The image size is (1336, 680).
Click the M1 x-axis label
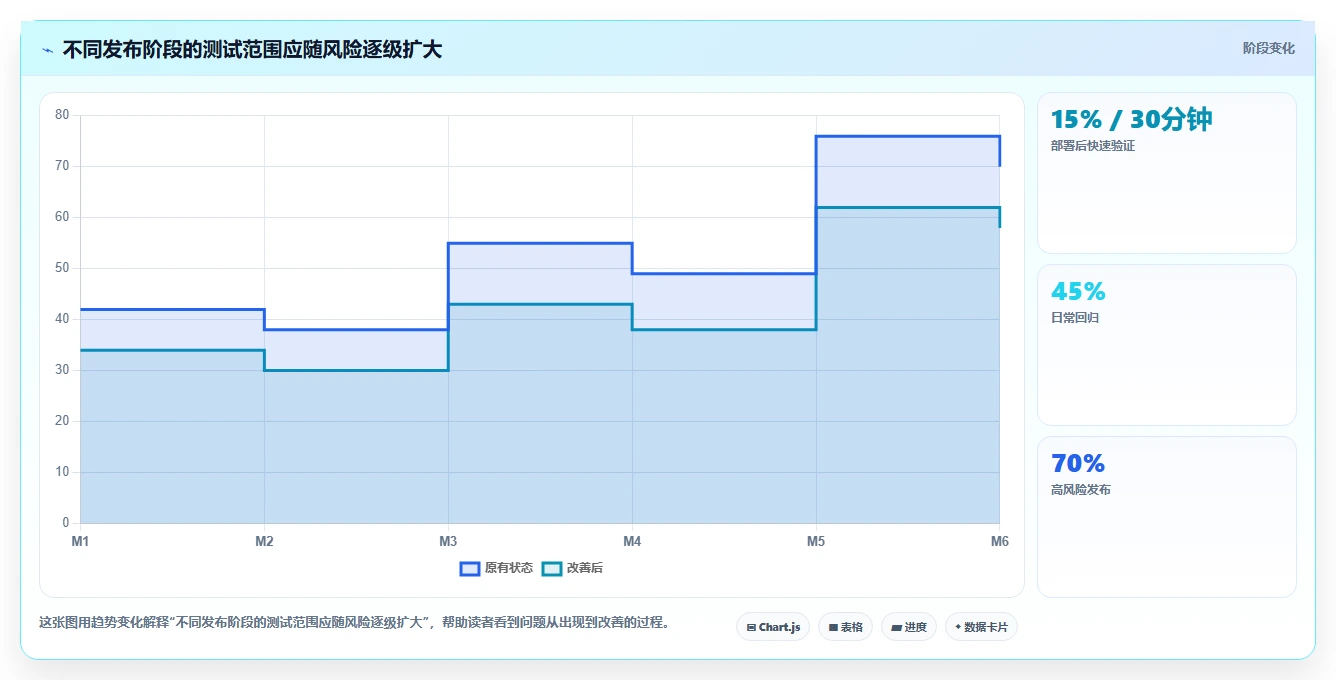pos(80,541)
